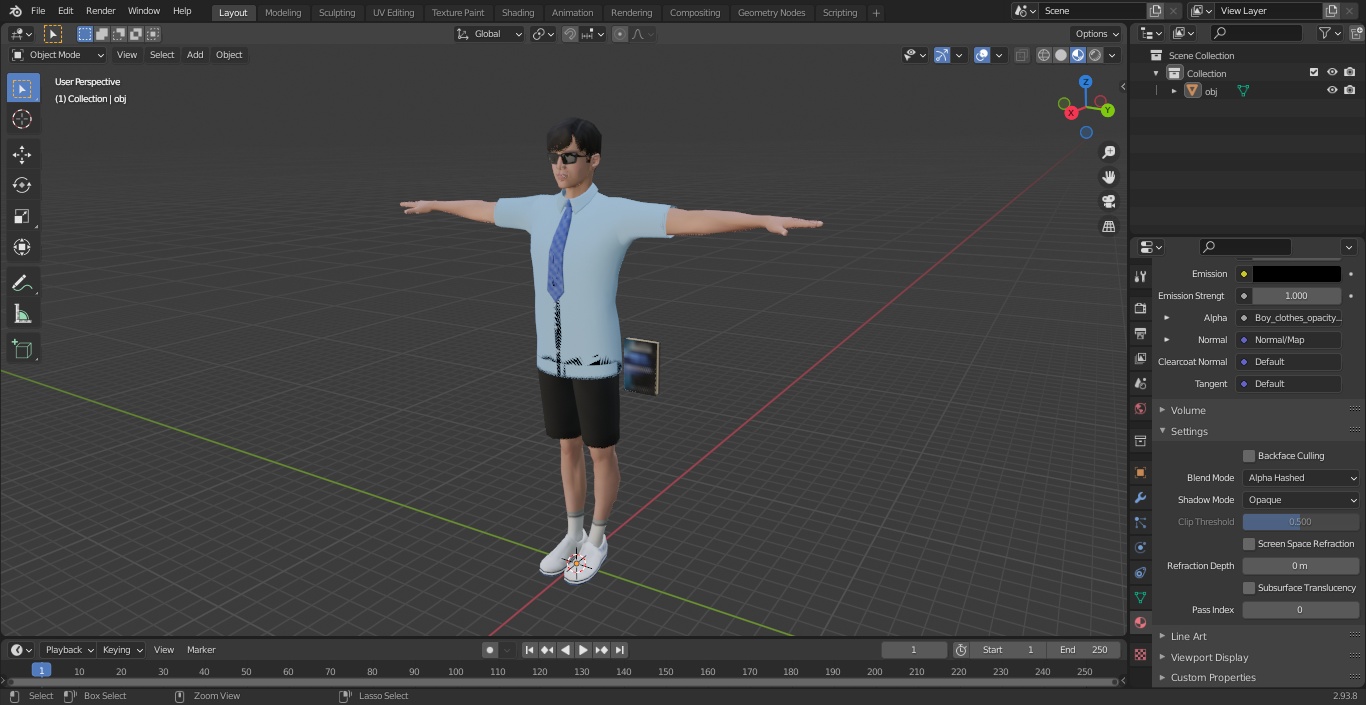
Task: Switch to the Geometry Nodes workspace tab
Action: point(771,12)
